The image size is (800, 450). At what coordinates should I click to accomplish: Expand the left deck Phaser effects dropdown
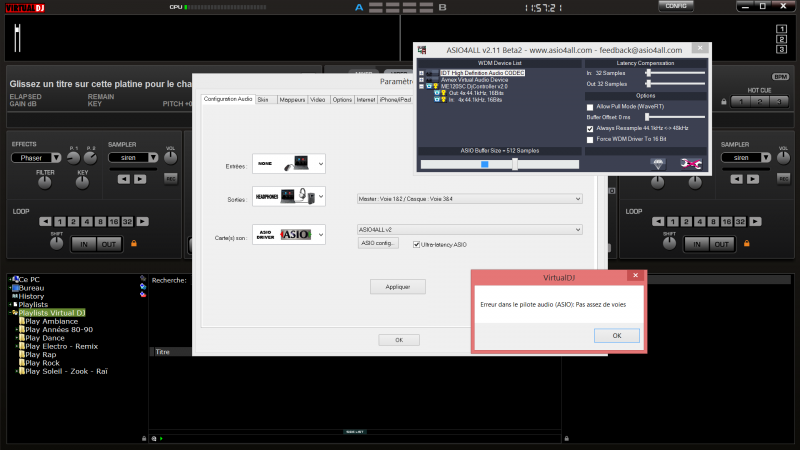tap(37, 157)
